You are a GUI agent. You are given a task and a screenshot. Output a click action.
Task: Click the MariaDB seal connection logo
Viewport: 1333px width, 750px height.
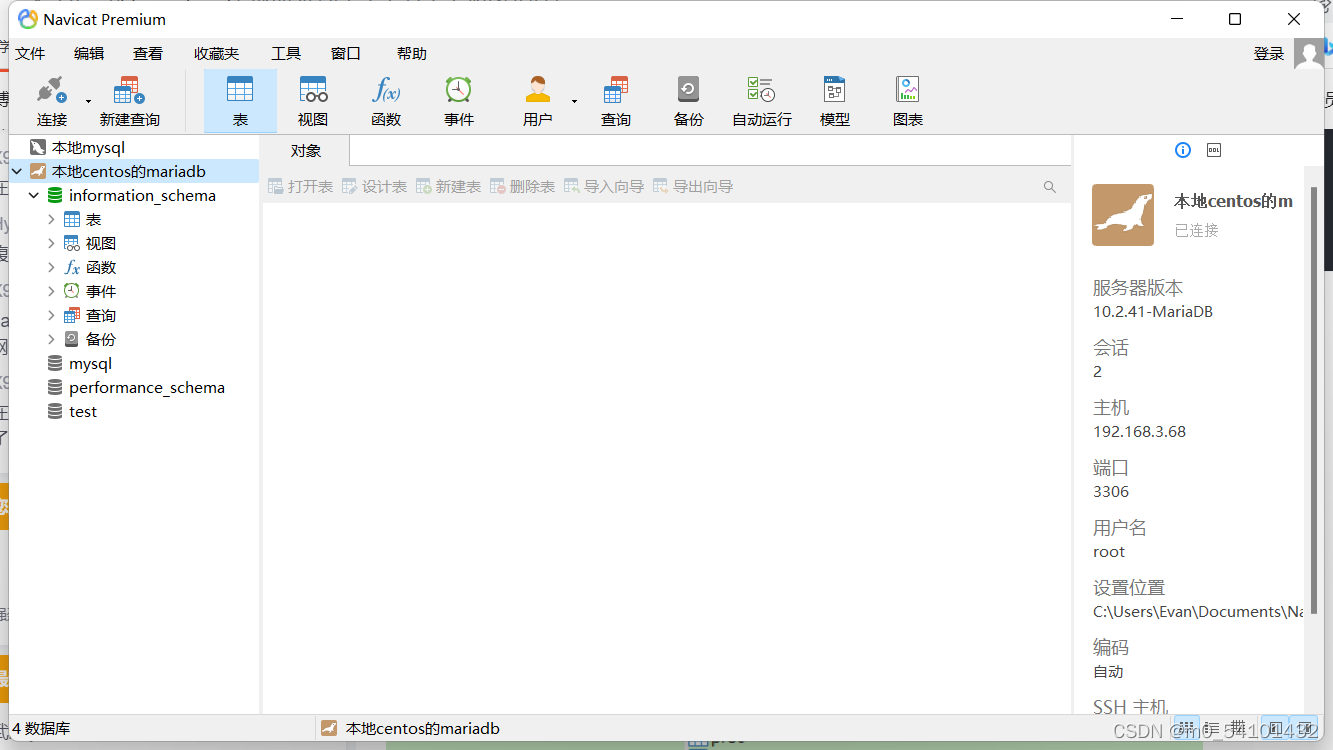[x=1123, y=215]
